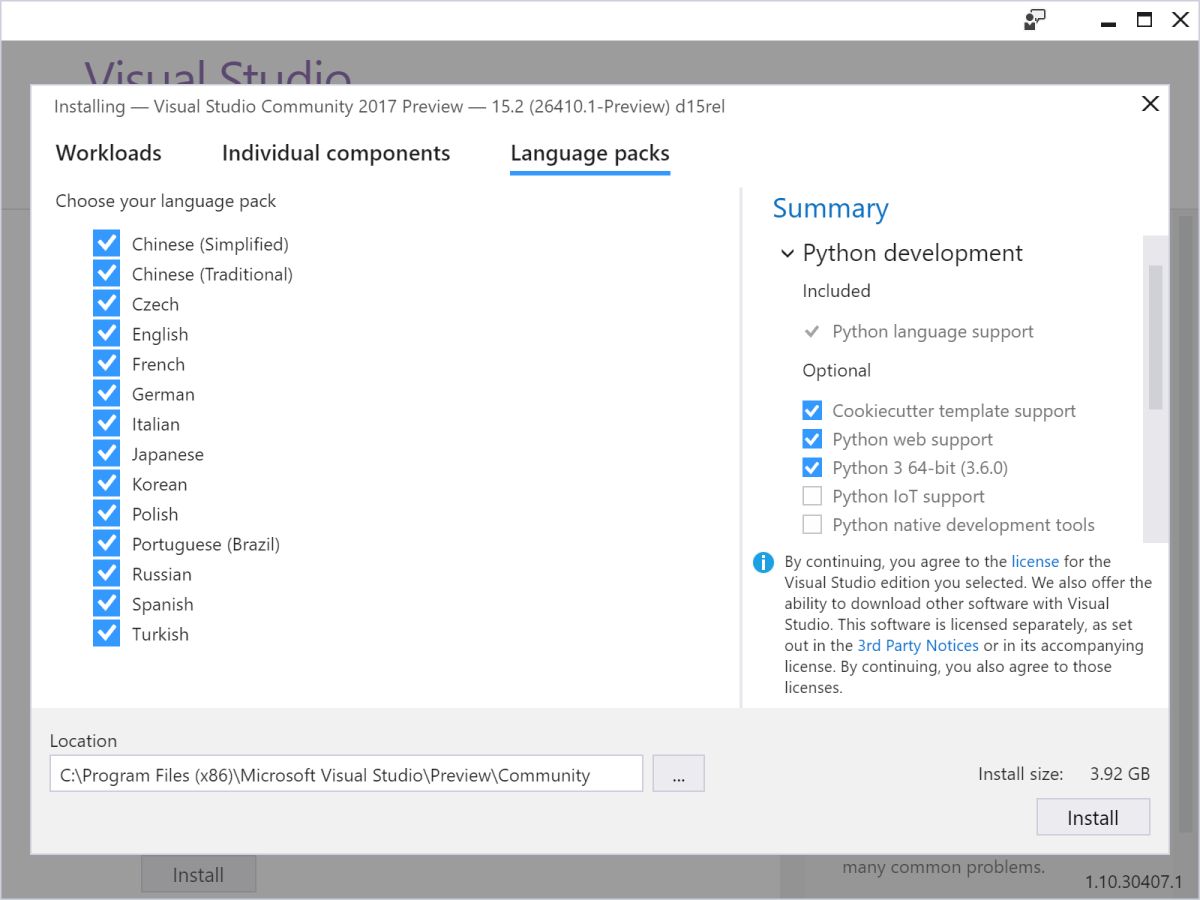Switch to the Workloads tab
This screenshot has height=900, width=1200.
pos(108,153)
